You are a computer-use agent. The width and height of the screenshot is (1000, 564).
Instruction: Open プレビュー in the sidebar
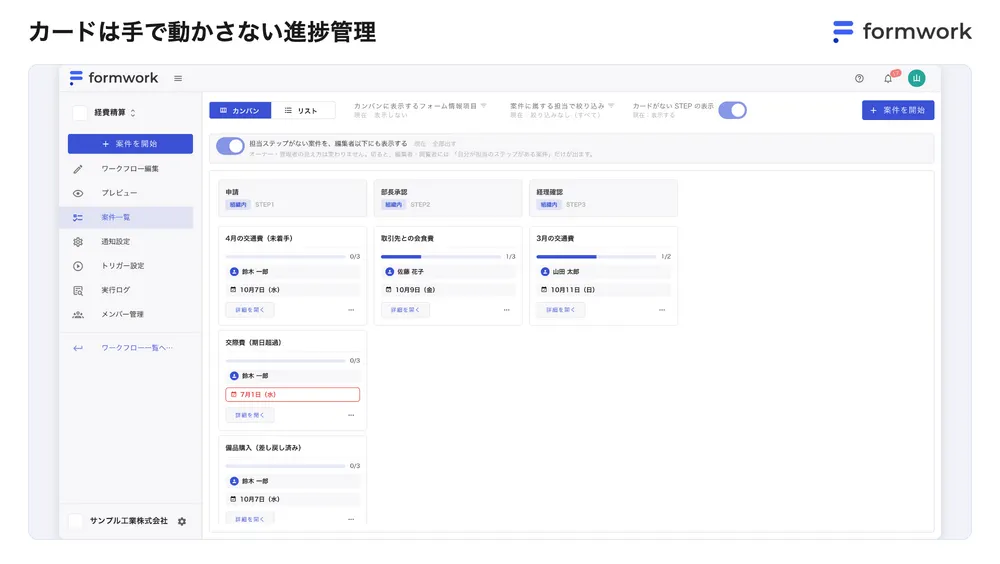tap(119, 193)
